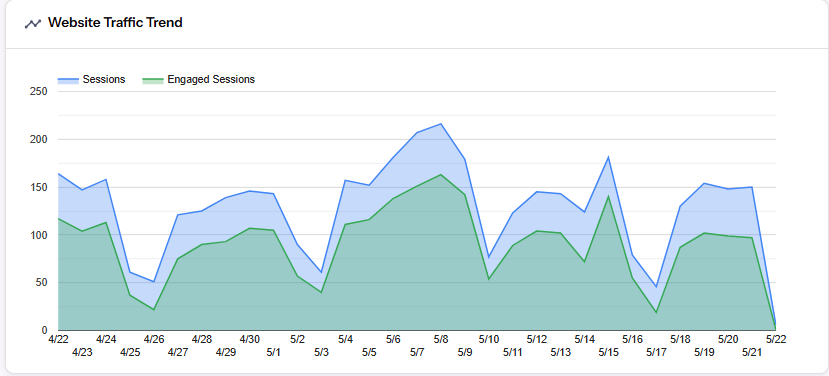Image resolution: width=829 pixels, height=376 pixels.
Task: Click the 5/22 date label
Action: [x=776, y=340]
